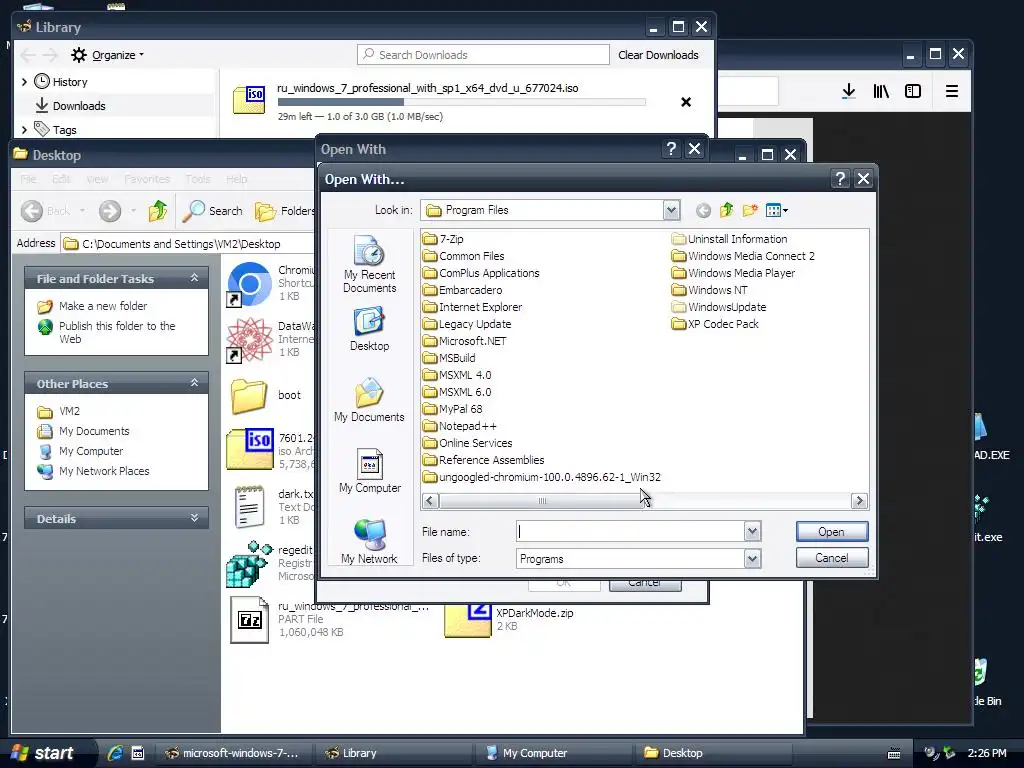Collapse File and Folder Tasks panel
Screen dimensions: 1024x768
point(194,278)
